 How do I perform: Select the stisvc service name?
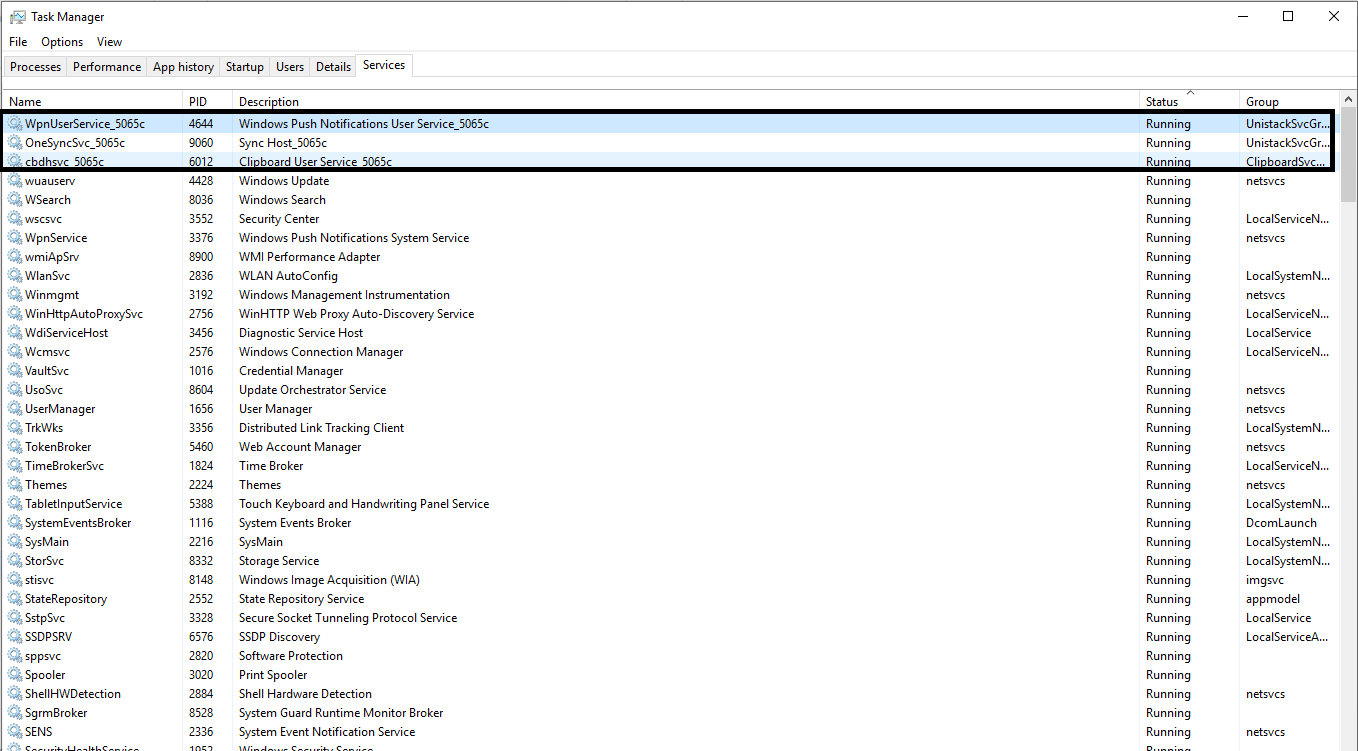click(40, 580)
